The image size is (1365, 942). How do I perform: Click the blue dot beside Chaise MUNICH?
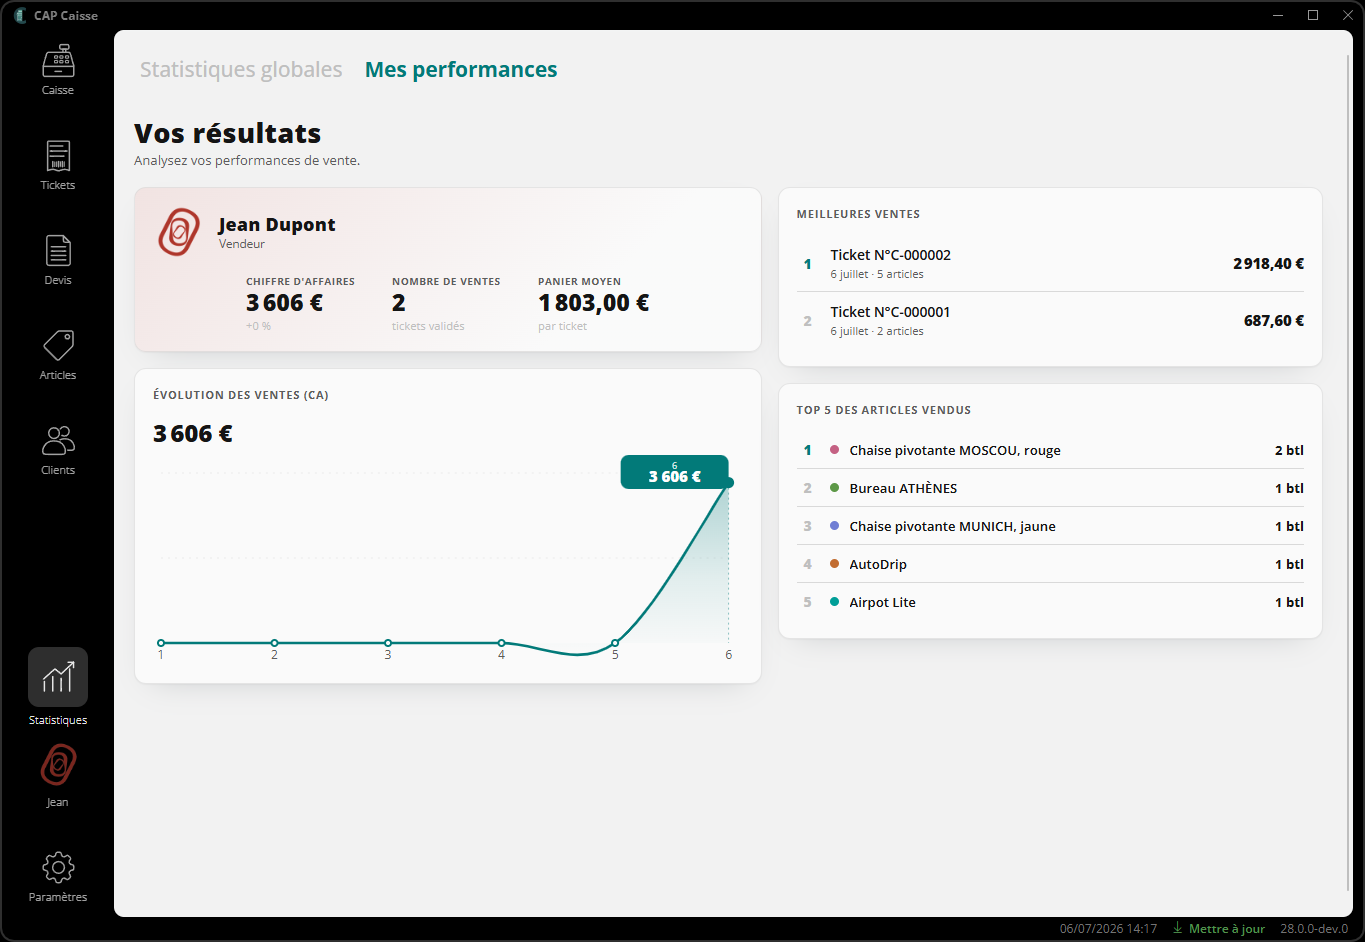coord(834,526)
